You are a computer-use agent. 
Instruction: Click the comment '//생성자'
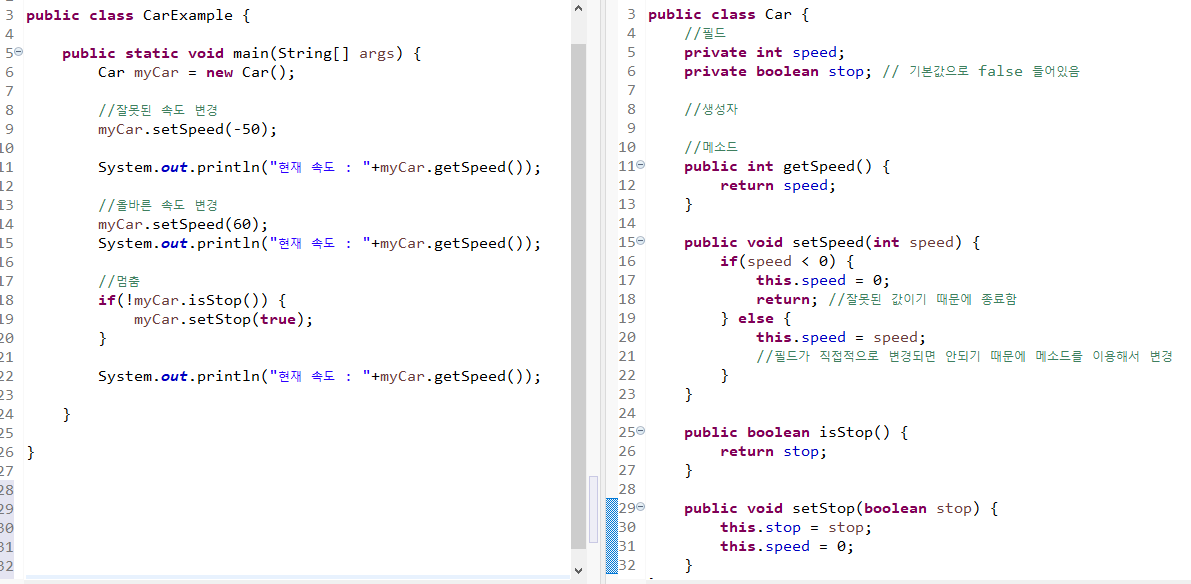coord(711,109)
